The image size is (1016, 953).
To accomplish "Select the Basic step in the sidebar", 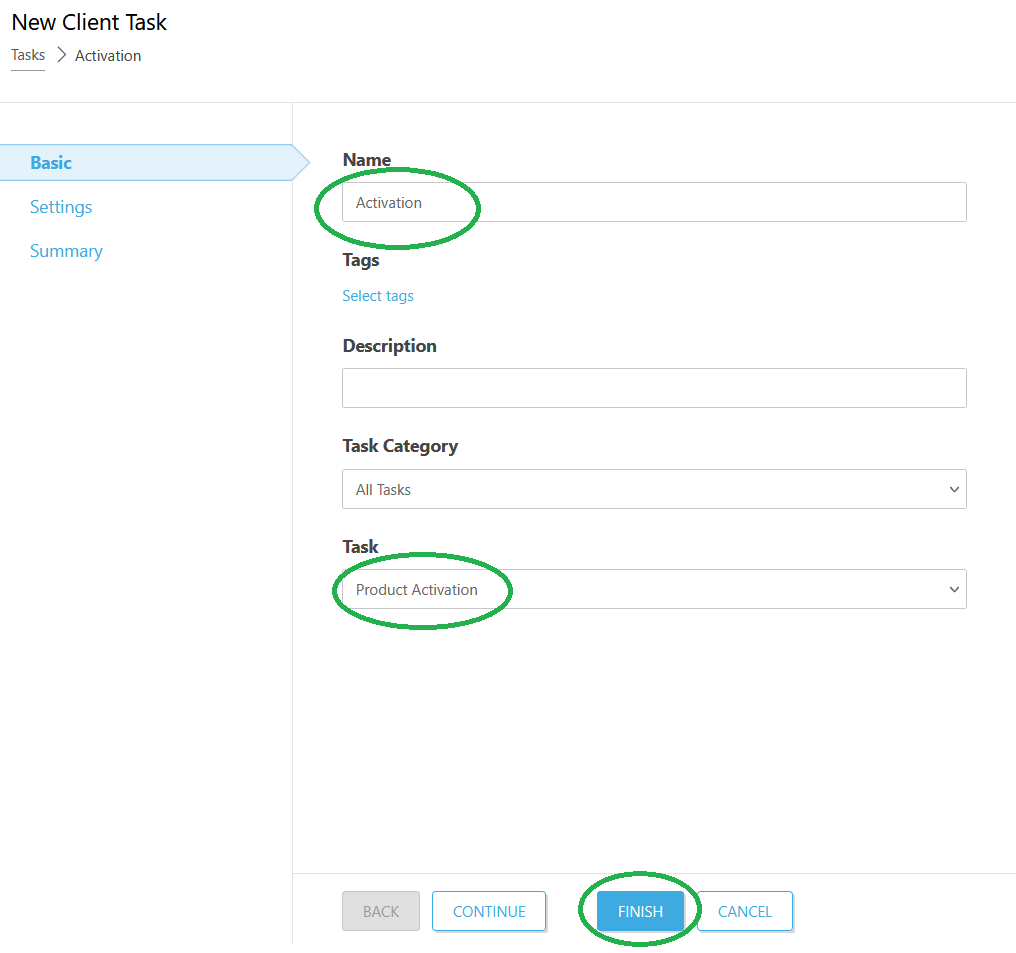I will click(x=51, y=162).
